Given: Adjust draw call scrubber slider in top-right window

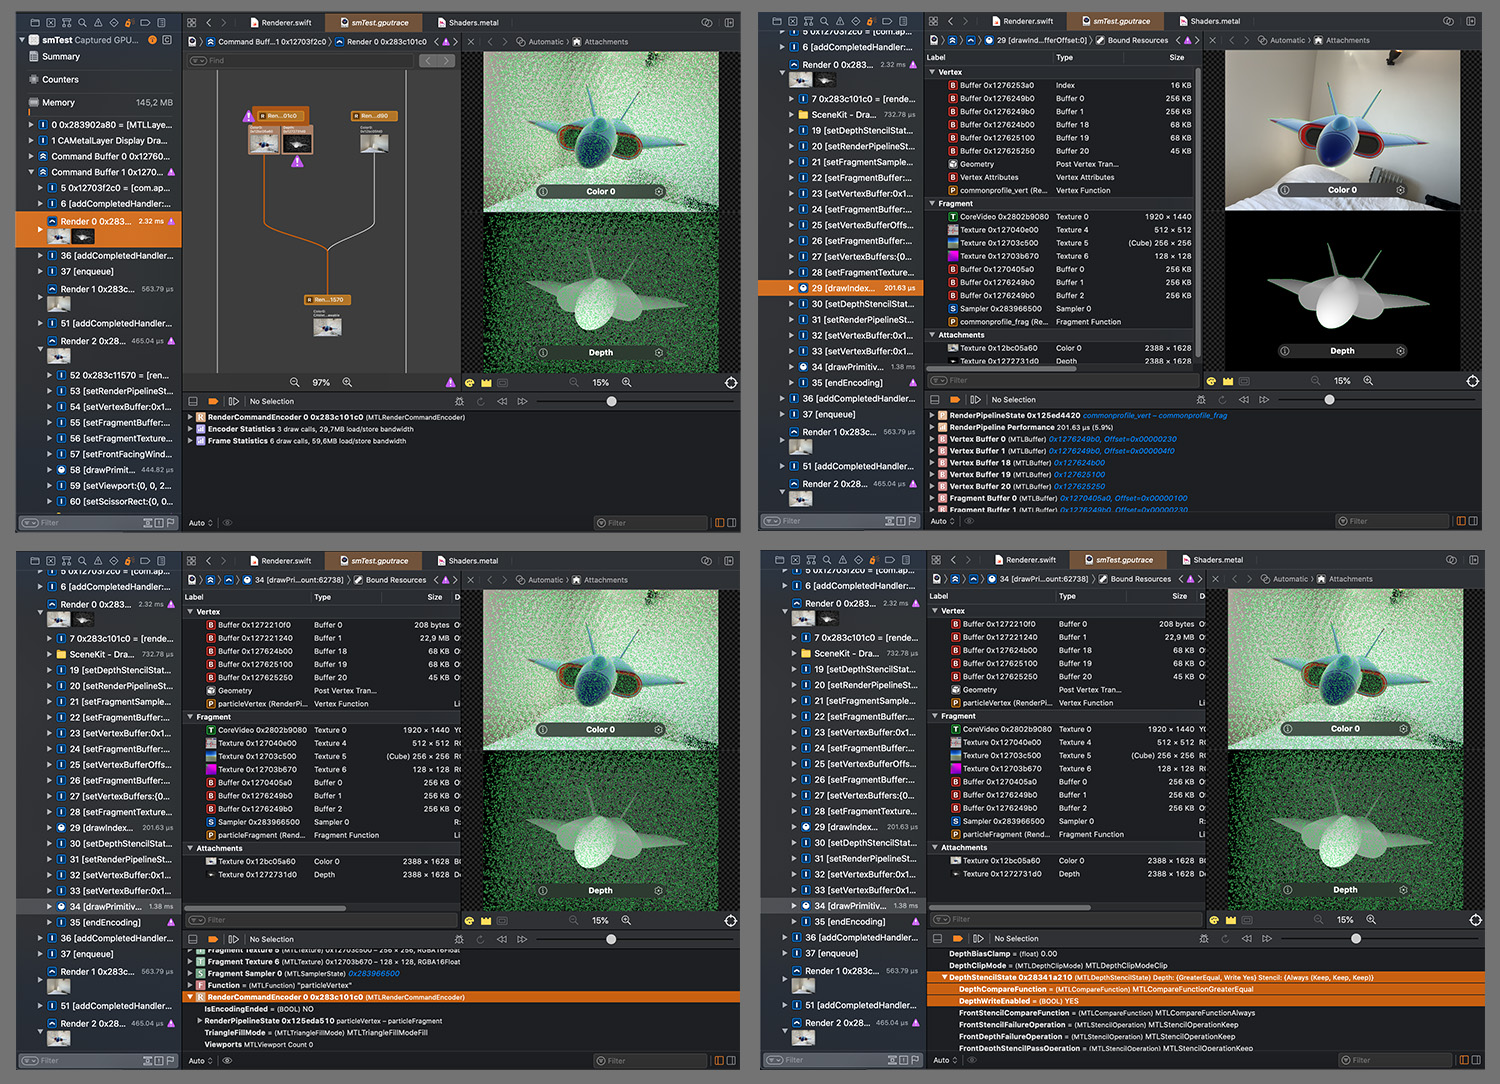Looking at the screenshot, I should pos(1329,399).
